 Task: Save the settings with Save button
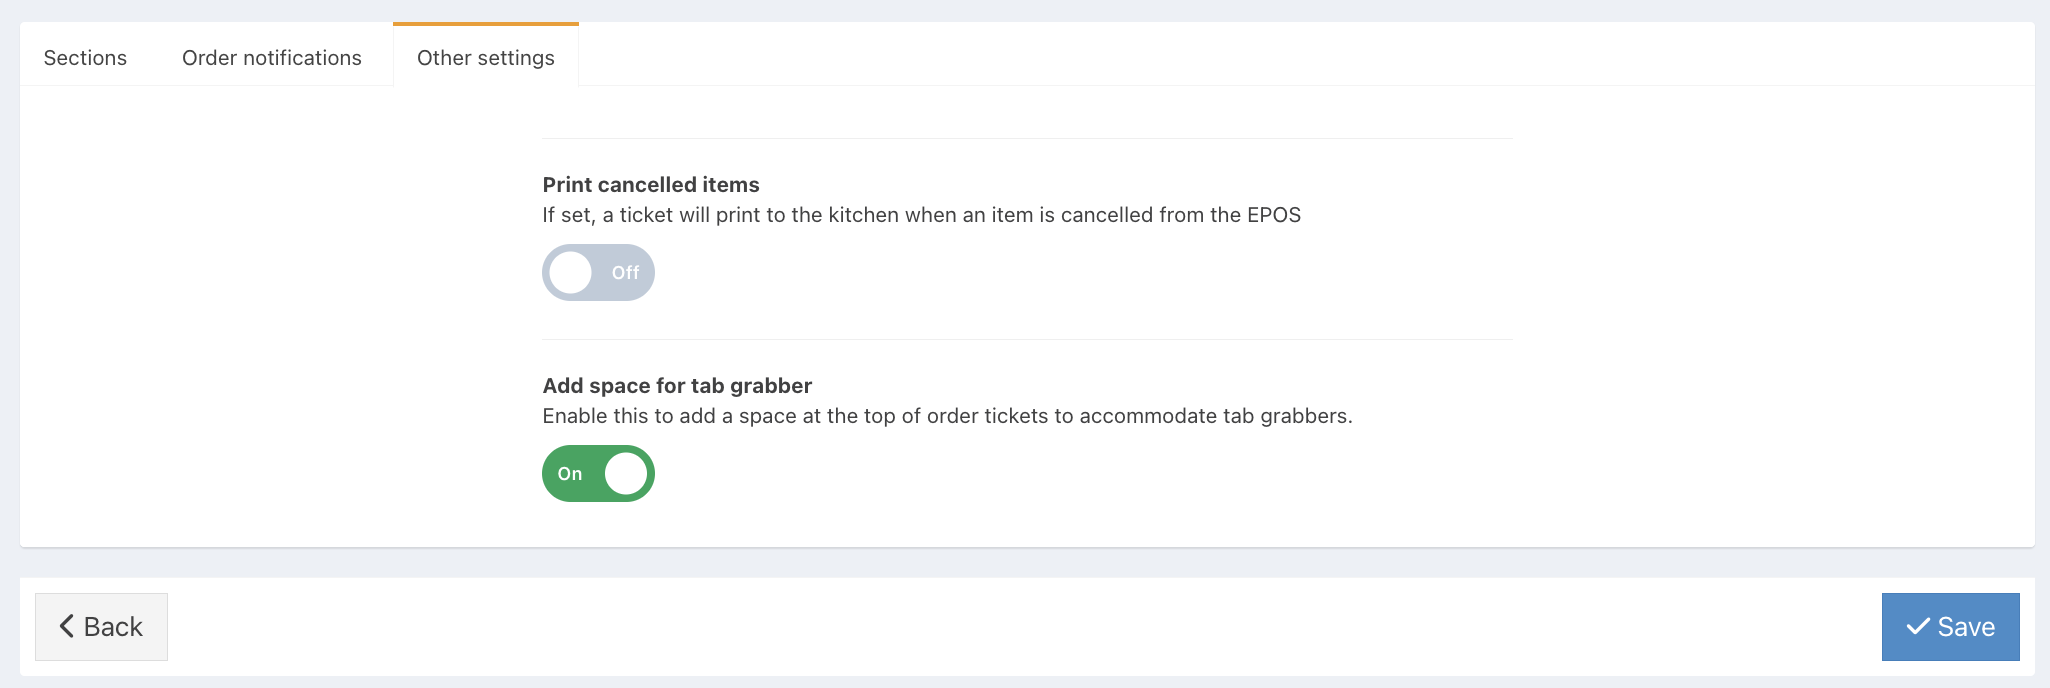coord(1950,627)
